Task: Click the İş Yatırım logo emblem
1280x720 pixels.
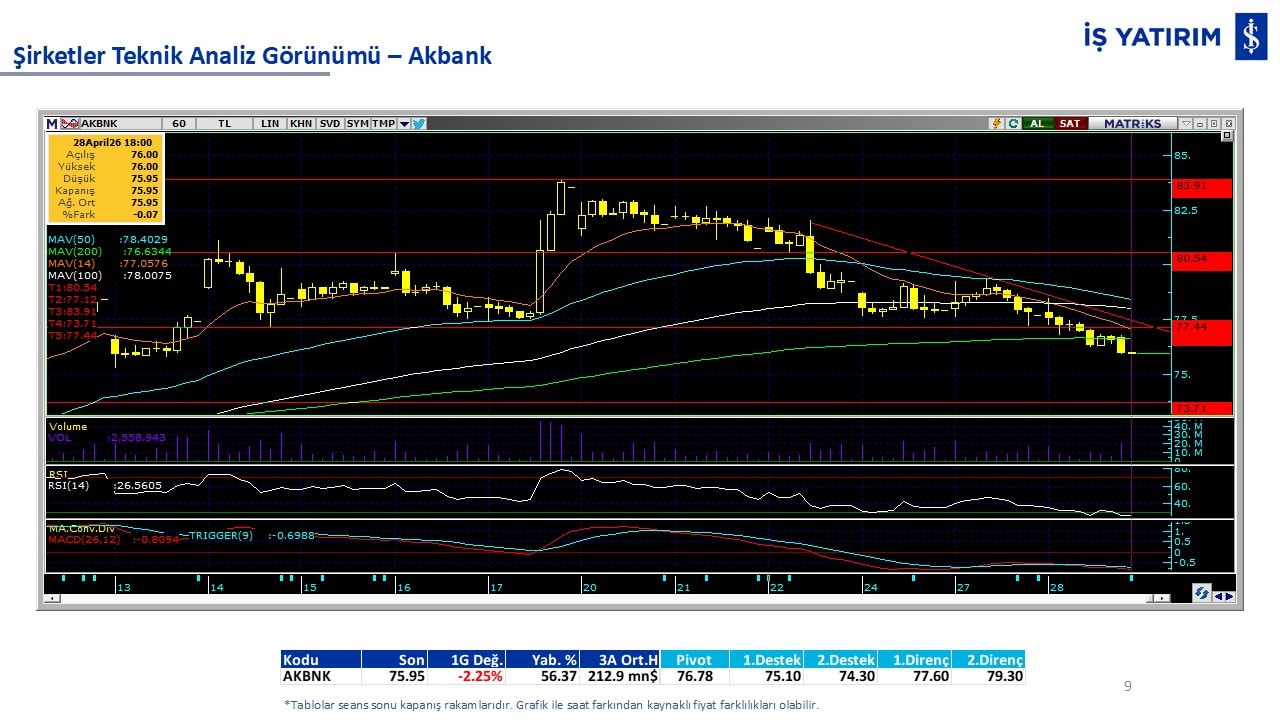Action: 1250,37
